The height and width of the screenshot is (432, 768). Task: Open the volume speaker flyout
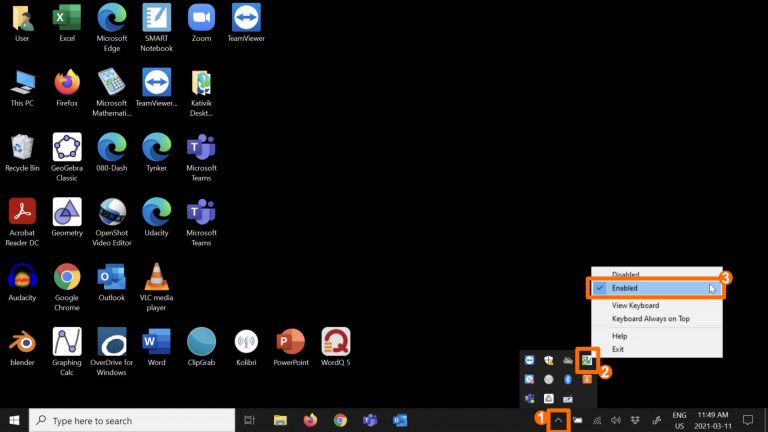[616, 420]
